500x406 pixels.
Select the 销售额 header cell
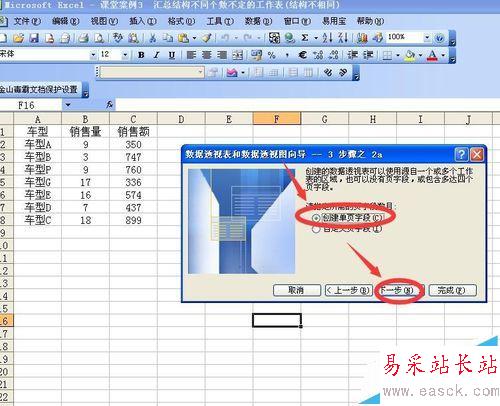tap(133, 132)
